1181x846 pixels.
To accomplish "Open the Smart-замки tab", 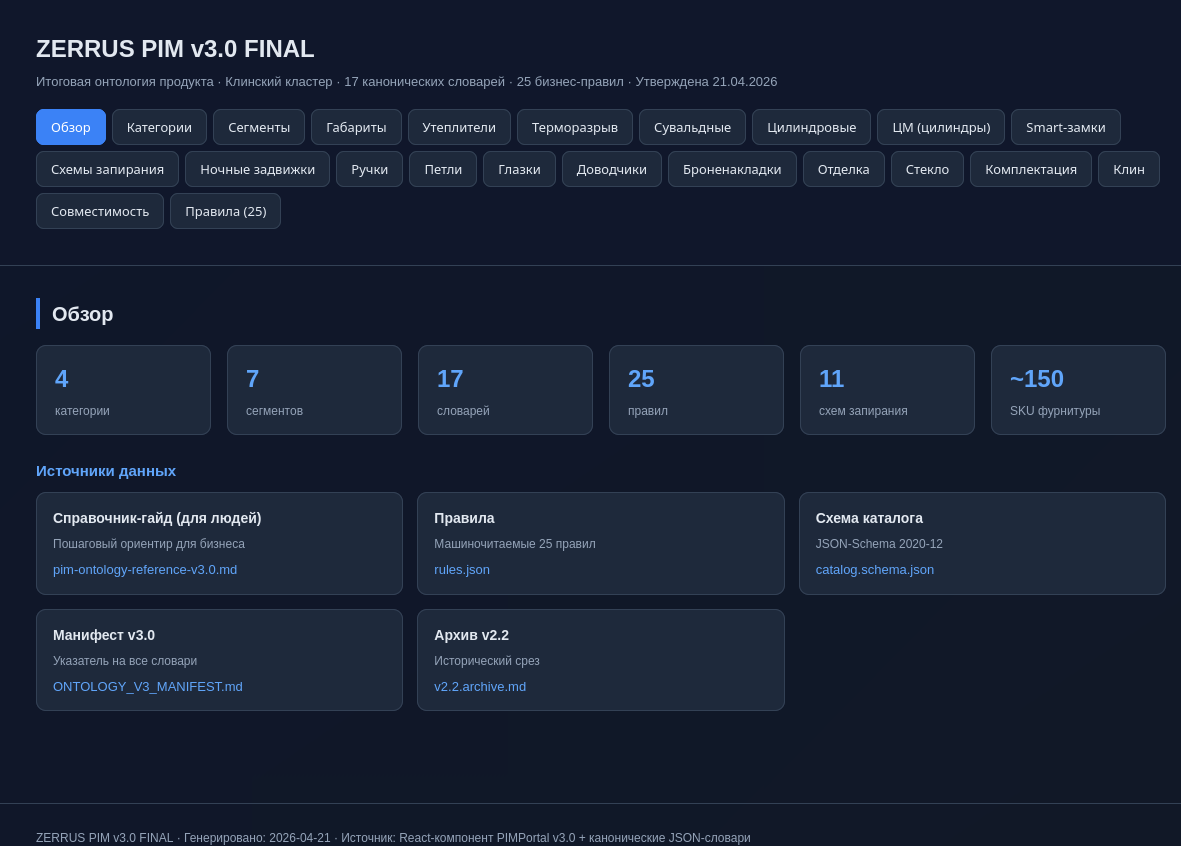I will click(1065, 127).
